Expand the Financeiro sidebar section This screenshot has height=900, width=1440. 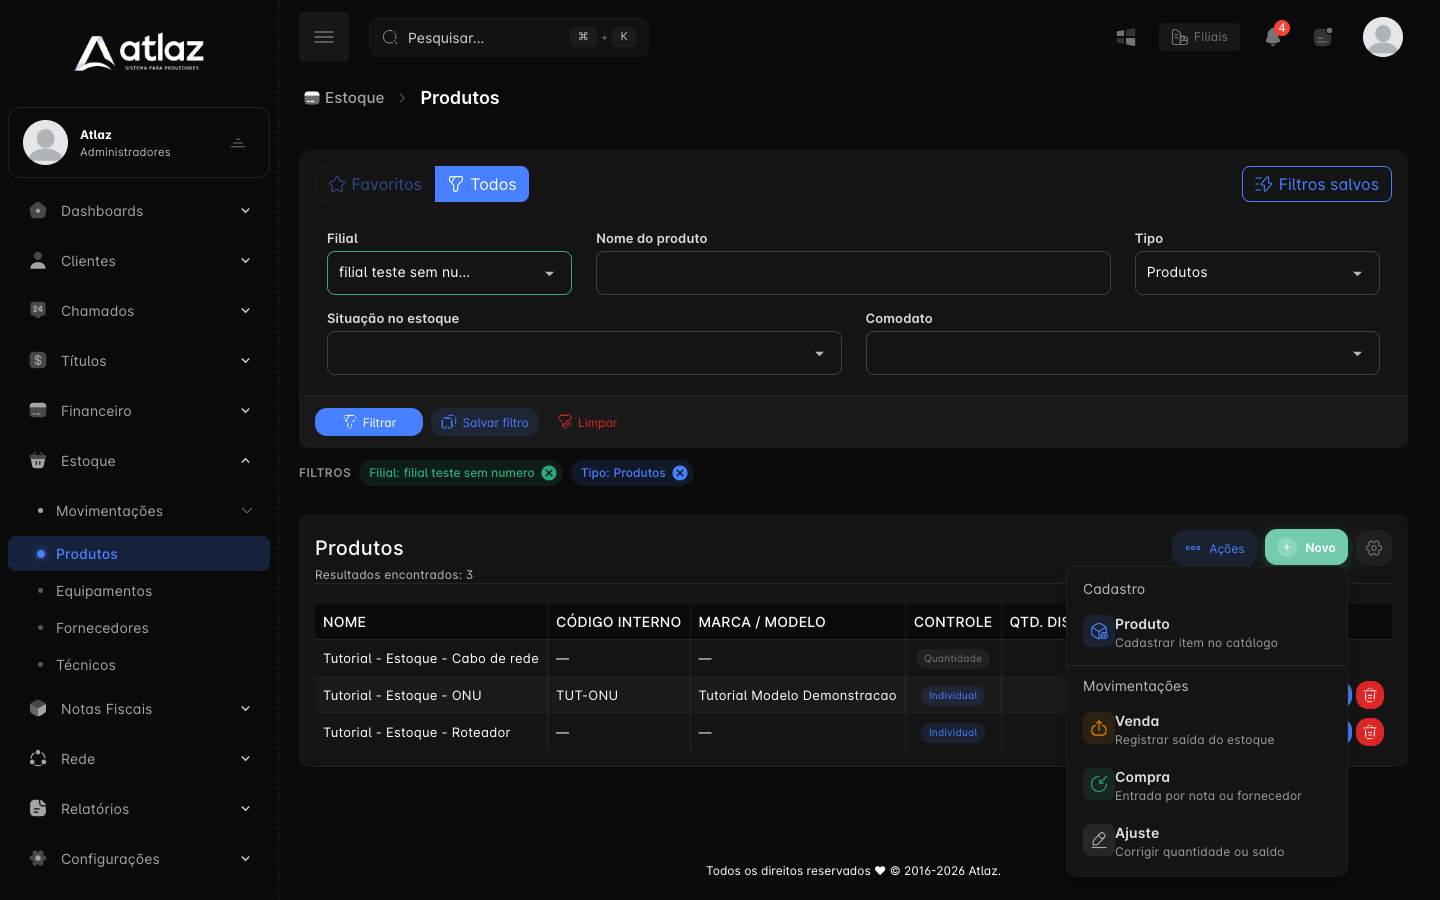pos(139,411)
